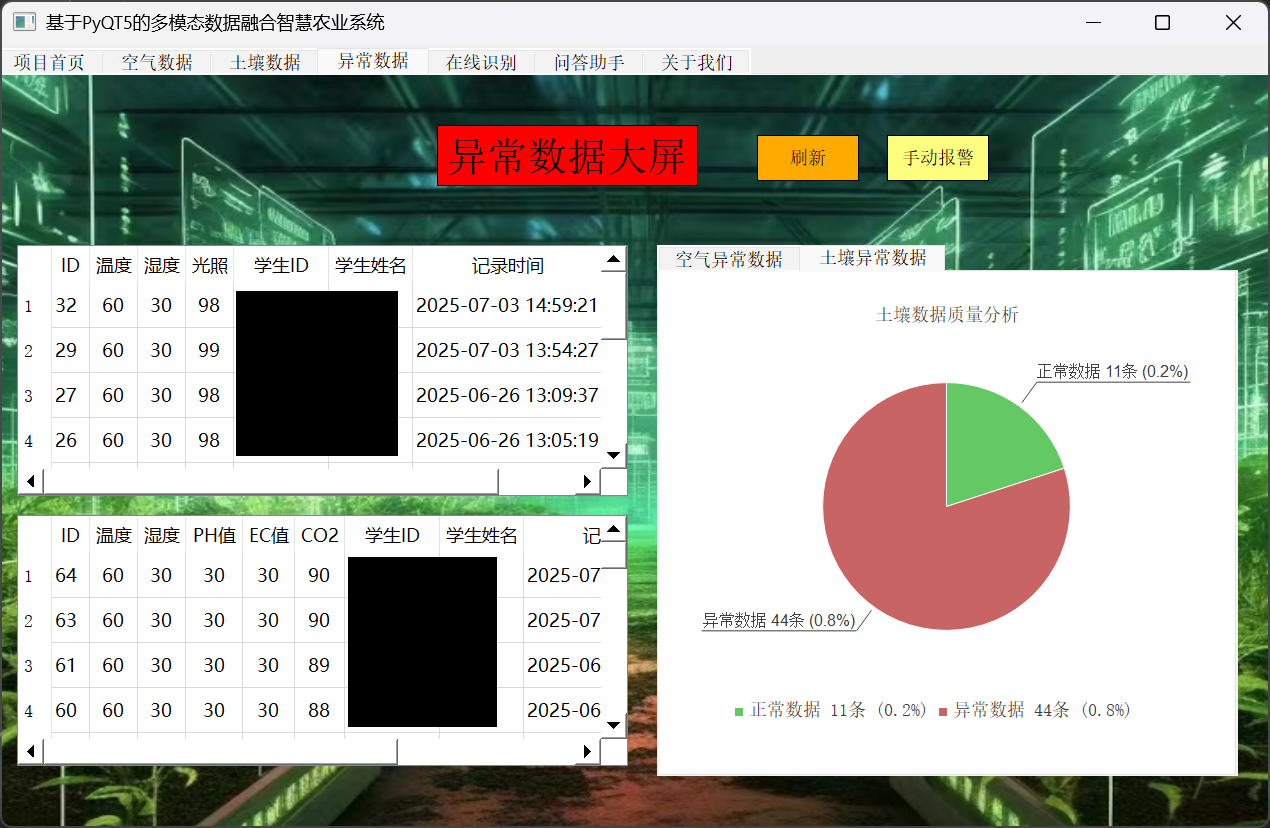The height and width of the screenshot is (828, 1270).
Task: Click left arrow of upper table's horizontal scrollbar
Action: tap(31, 481)
